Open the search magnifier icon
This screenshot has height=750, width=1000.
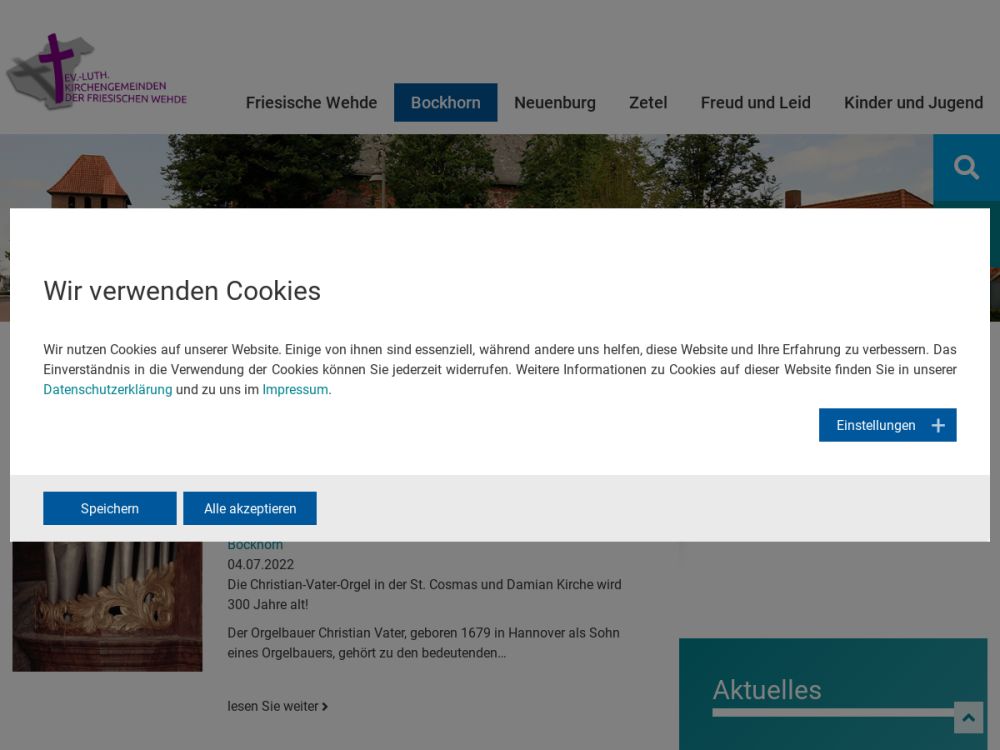966,168
